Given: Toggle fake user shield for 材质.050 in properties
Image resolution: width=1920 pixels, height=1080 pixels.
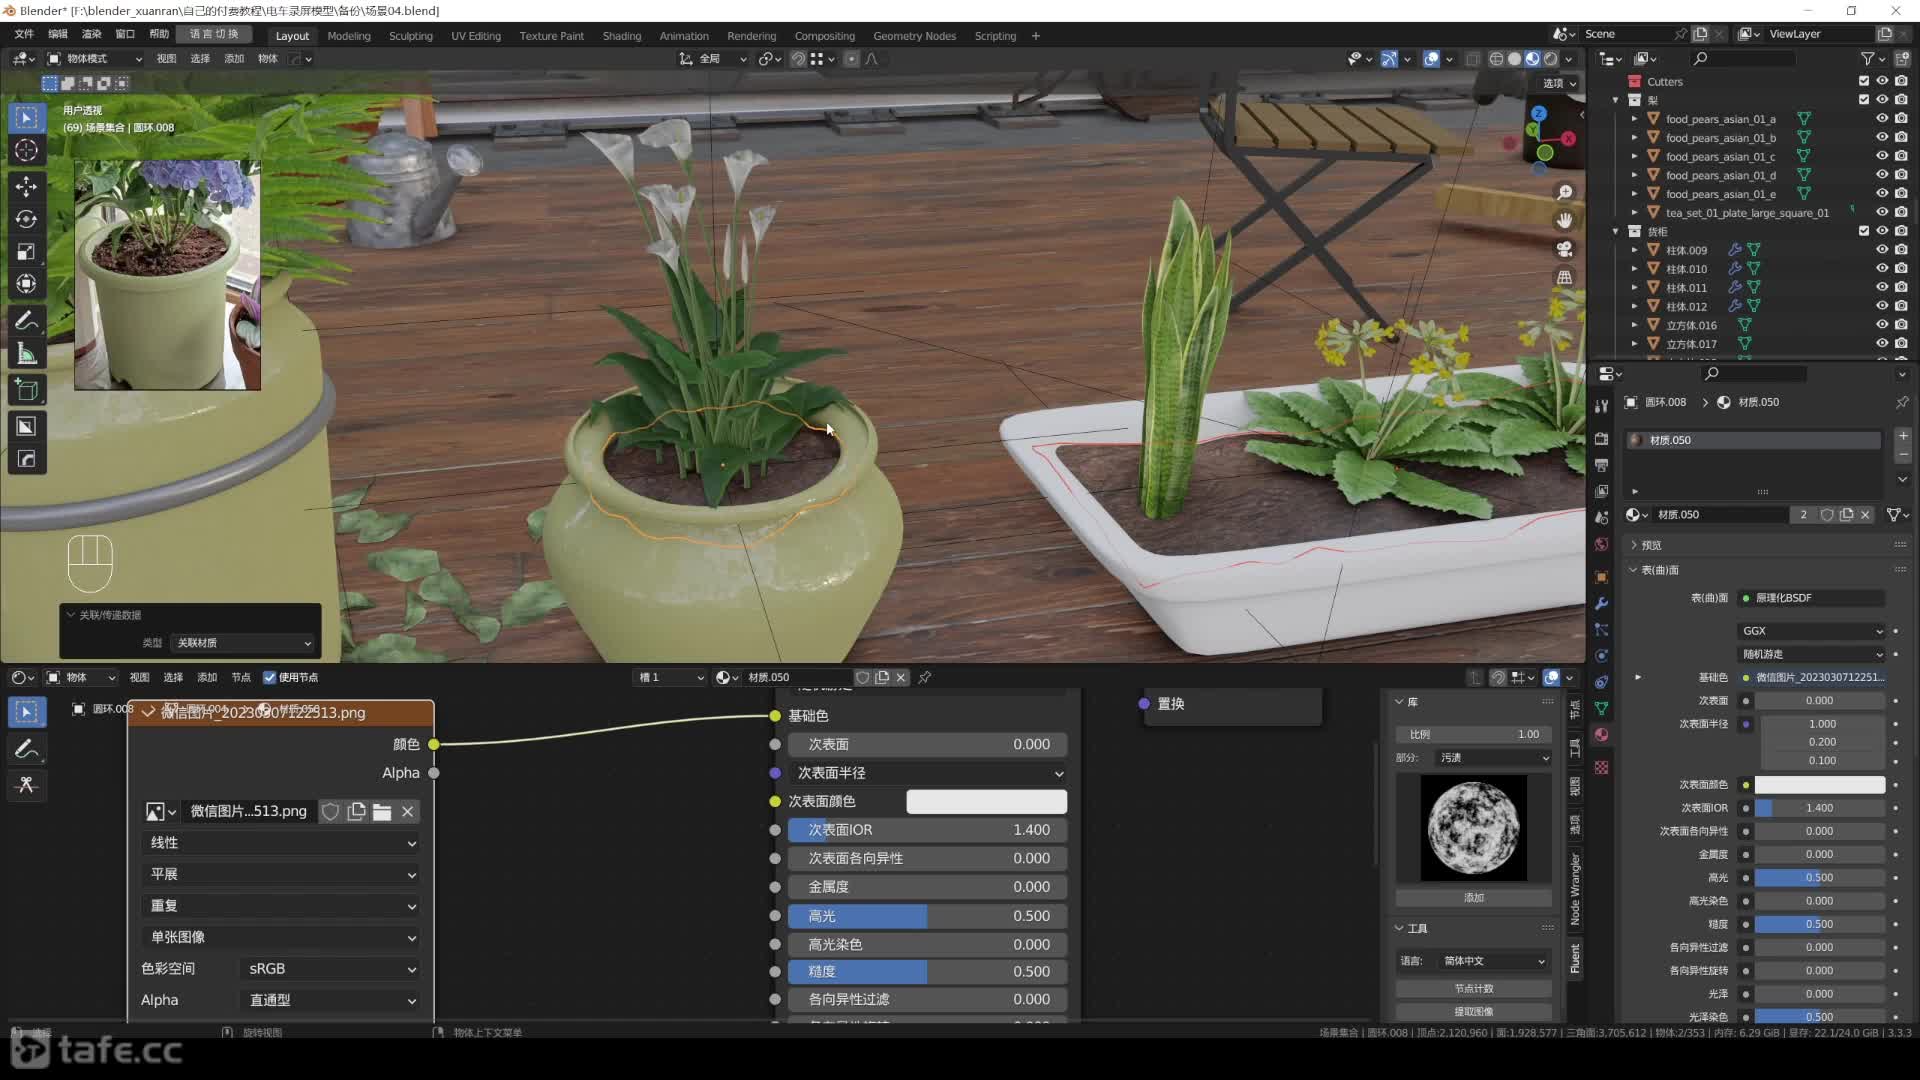Looking at the screenshot, I should click(x=1827, y=515).
